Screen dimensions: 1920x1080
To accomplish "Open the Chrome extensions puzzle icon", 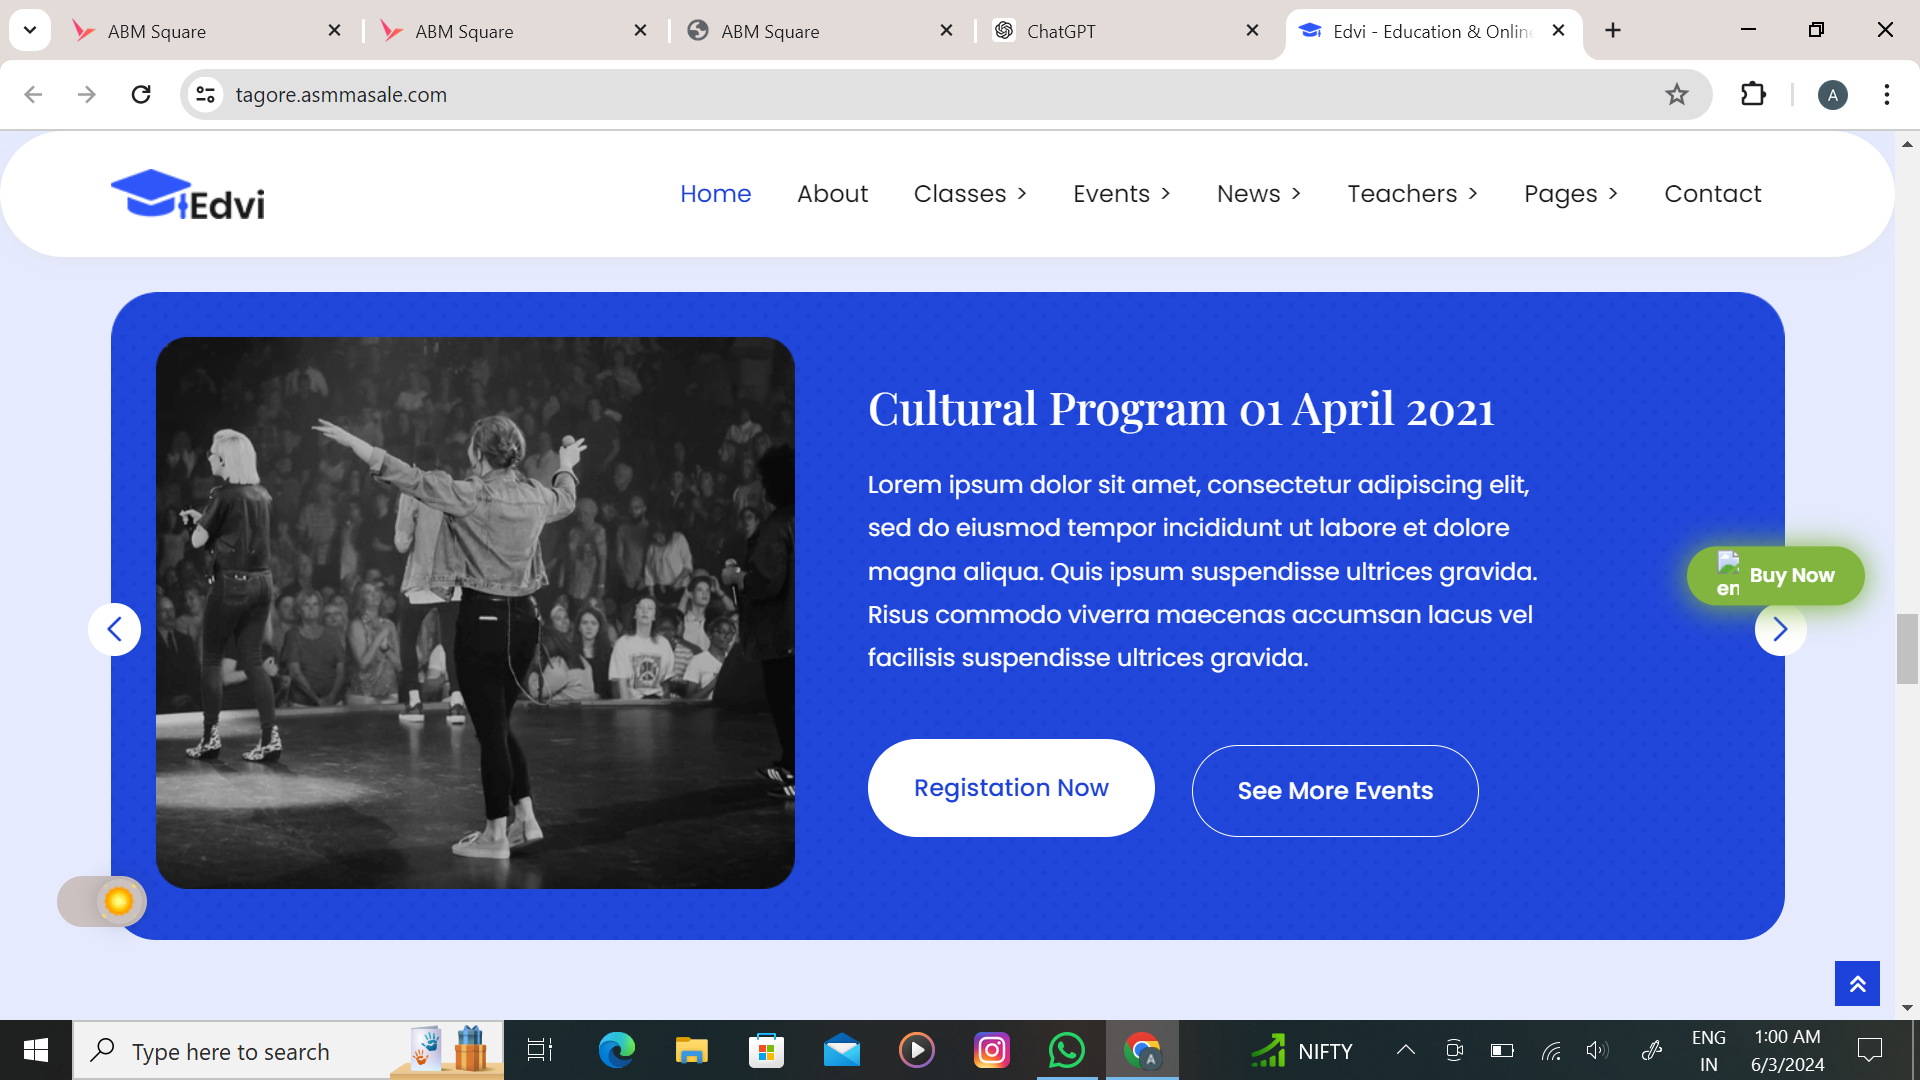I will pos(1753,95).
